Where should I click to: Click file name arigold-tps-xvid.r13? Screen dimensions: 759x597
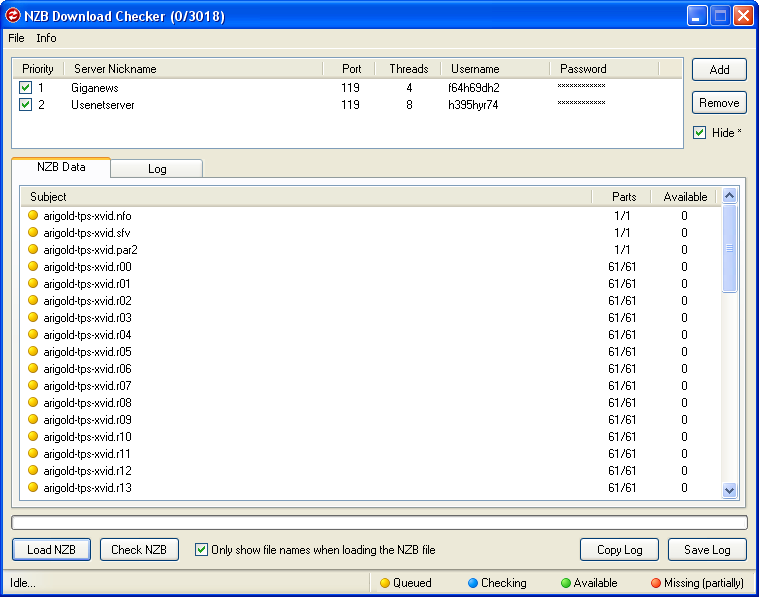87,488
